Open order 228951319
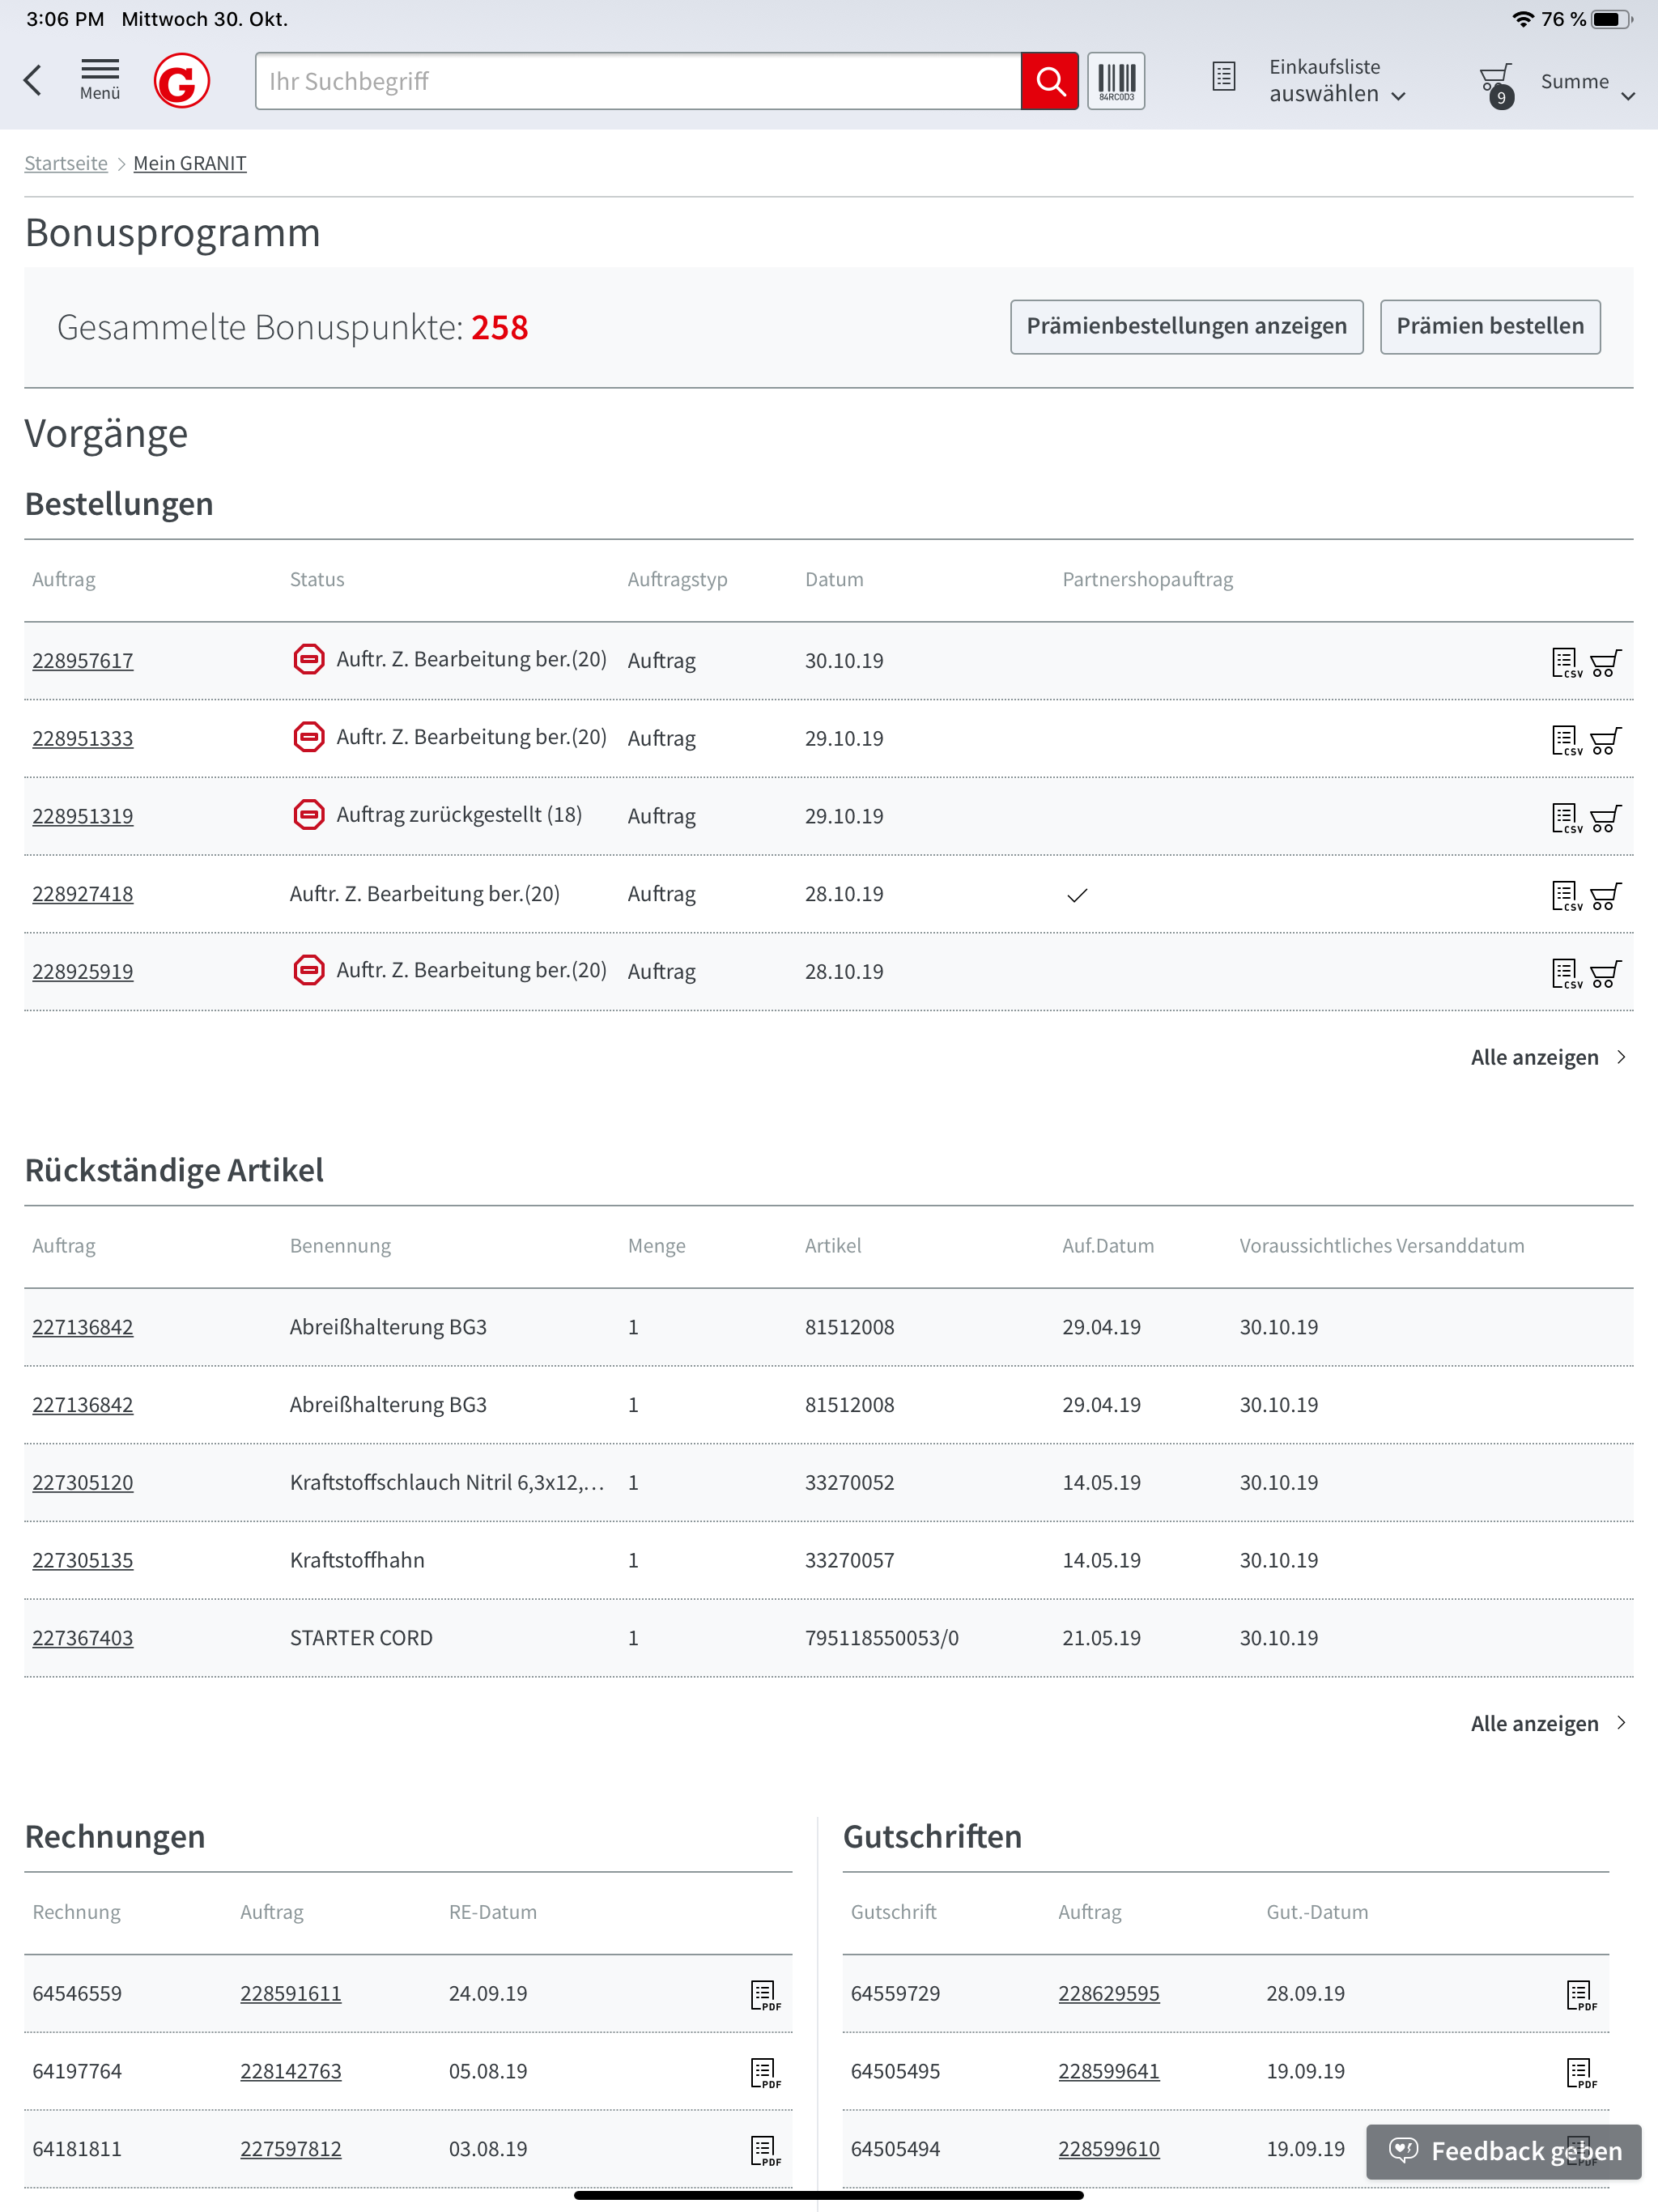1658x2212 pixels. 83,817
